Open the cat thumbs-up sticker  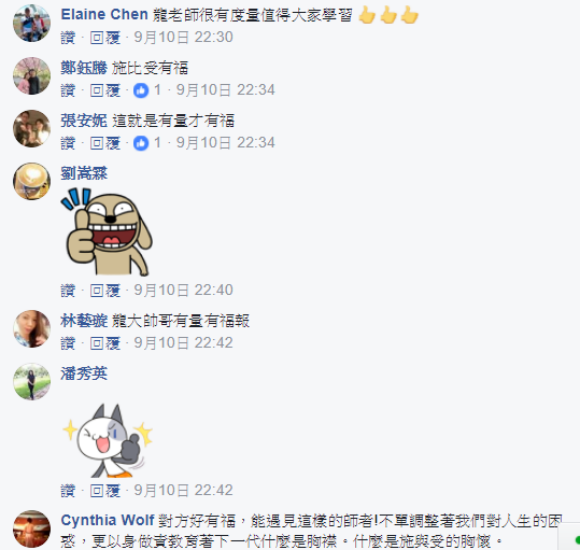108,440
